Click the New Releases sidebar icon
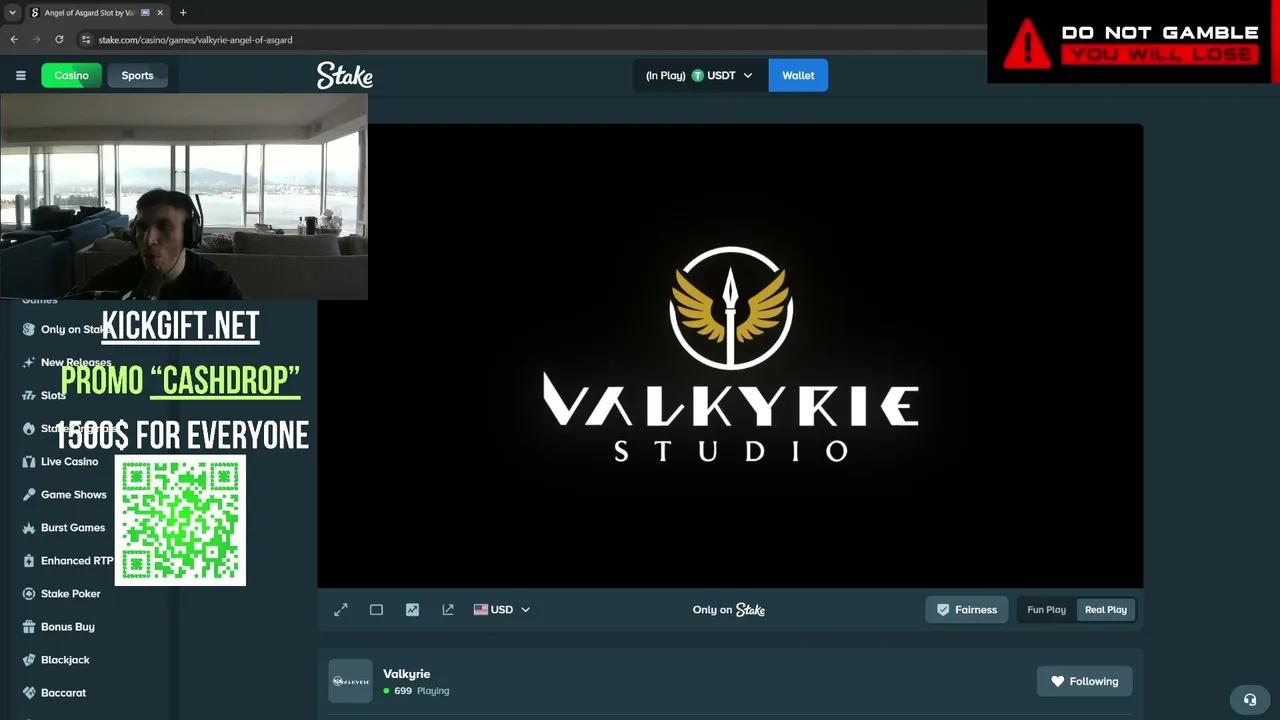Viewport: 1280px width, 720px height. pyautogui.click(x=29, y=362)
